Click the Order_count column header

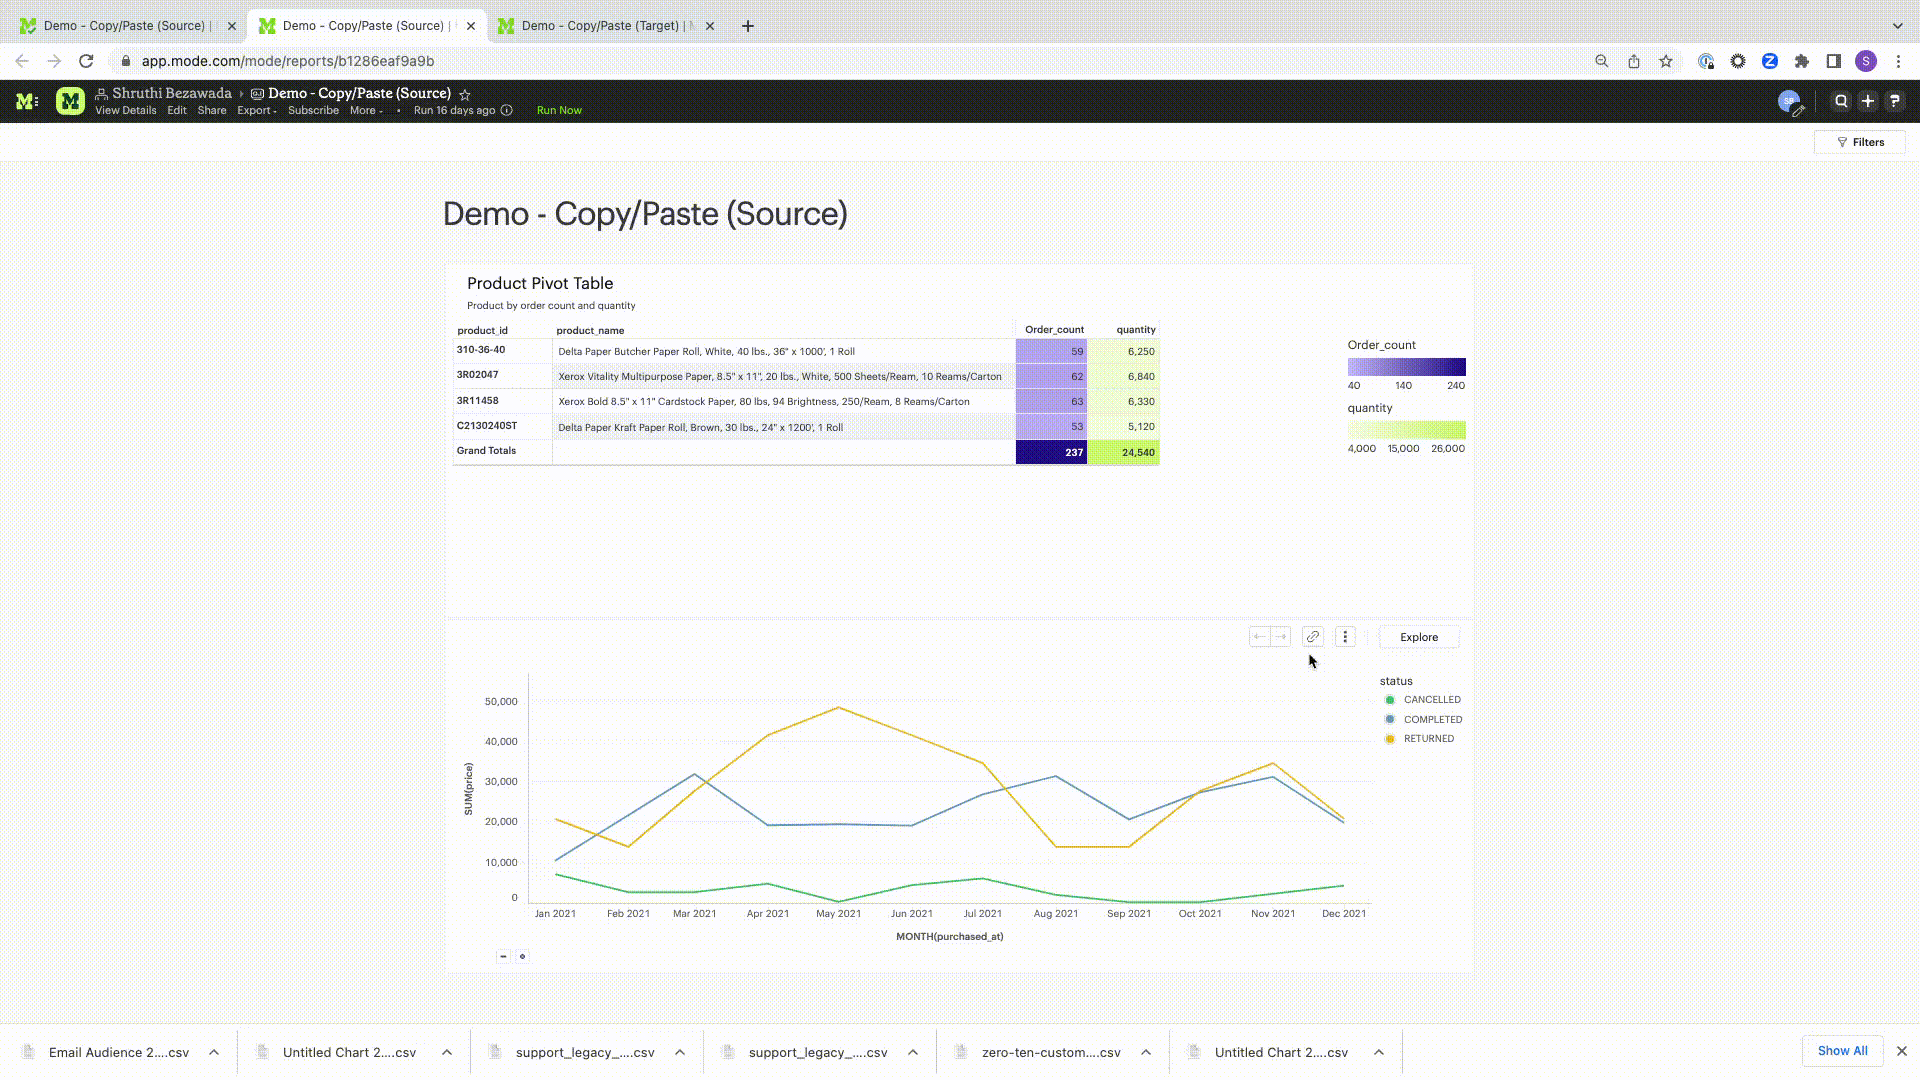point(1054,329)
